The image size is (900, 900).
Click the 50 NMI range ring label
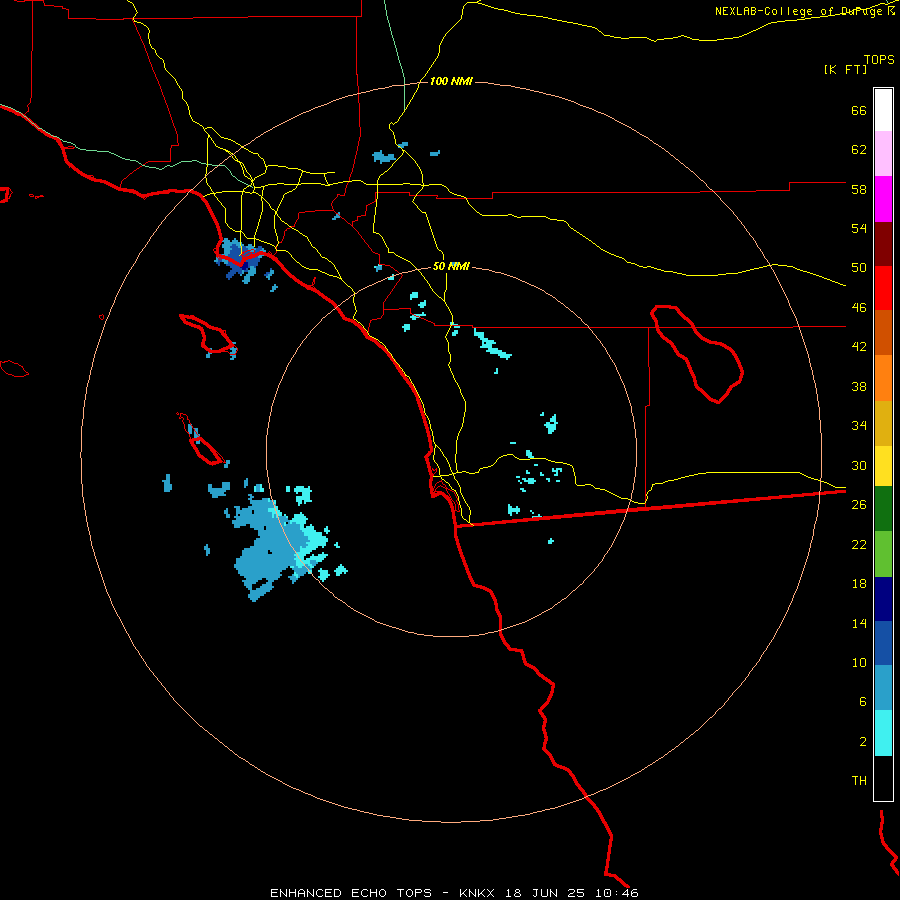coord(451,266)
